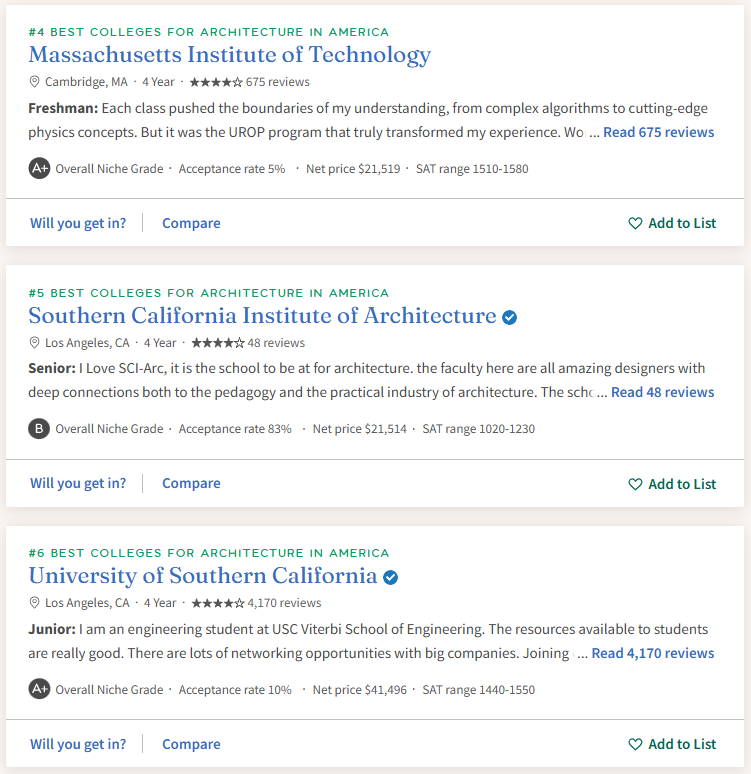This screenshot has height=774, width=751.
Task: Click the star rating for MIT's 675 reviews
Action: click(x=216, y=82)
